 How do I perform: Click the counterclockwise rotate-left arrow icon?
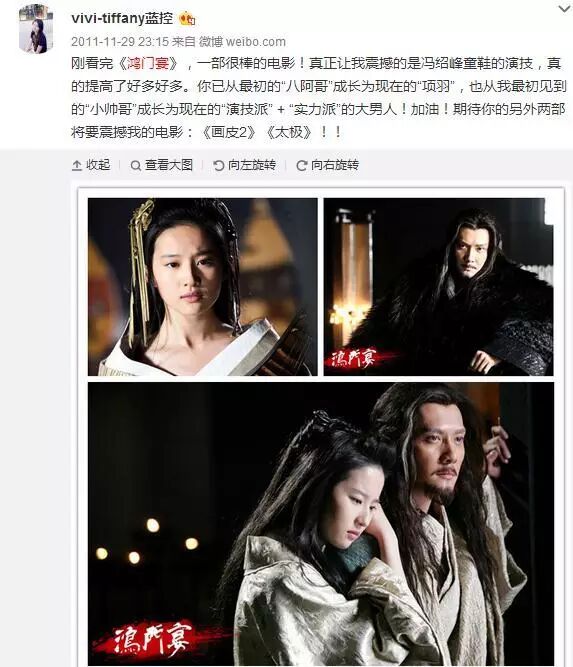point(219,165)
